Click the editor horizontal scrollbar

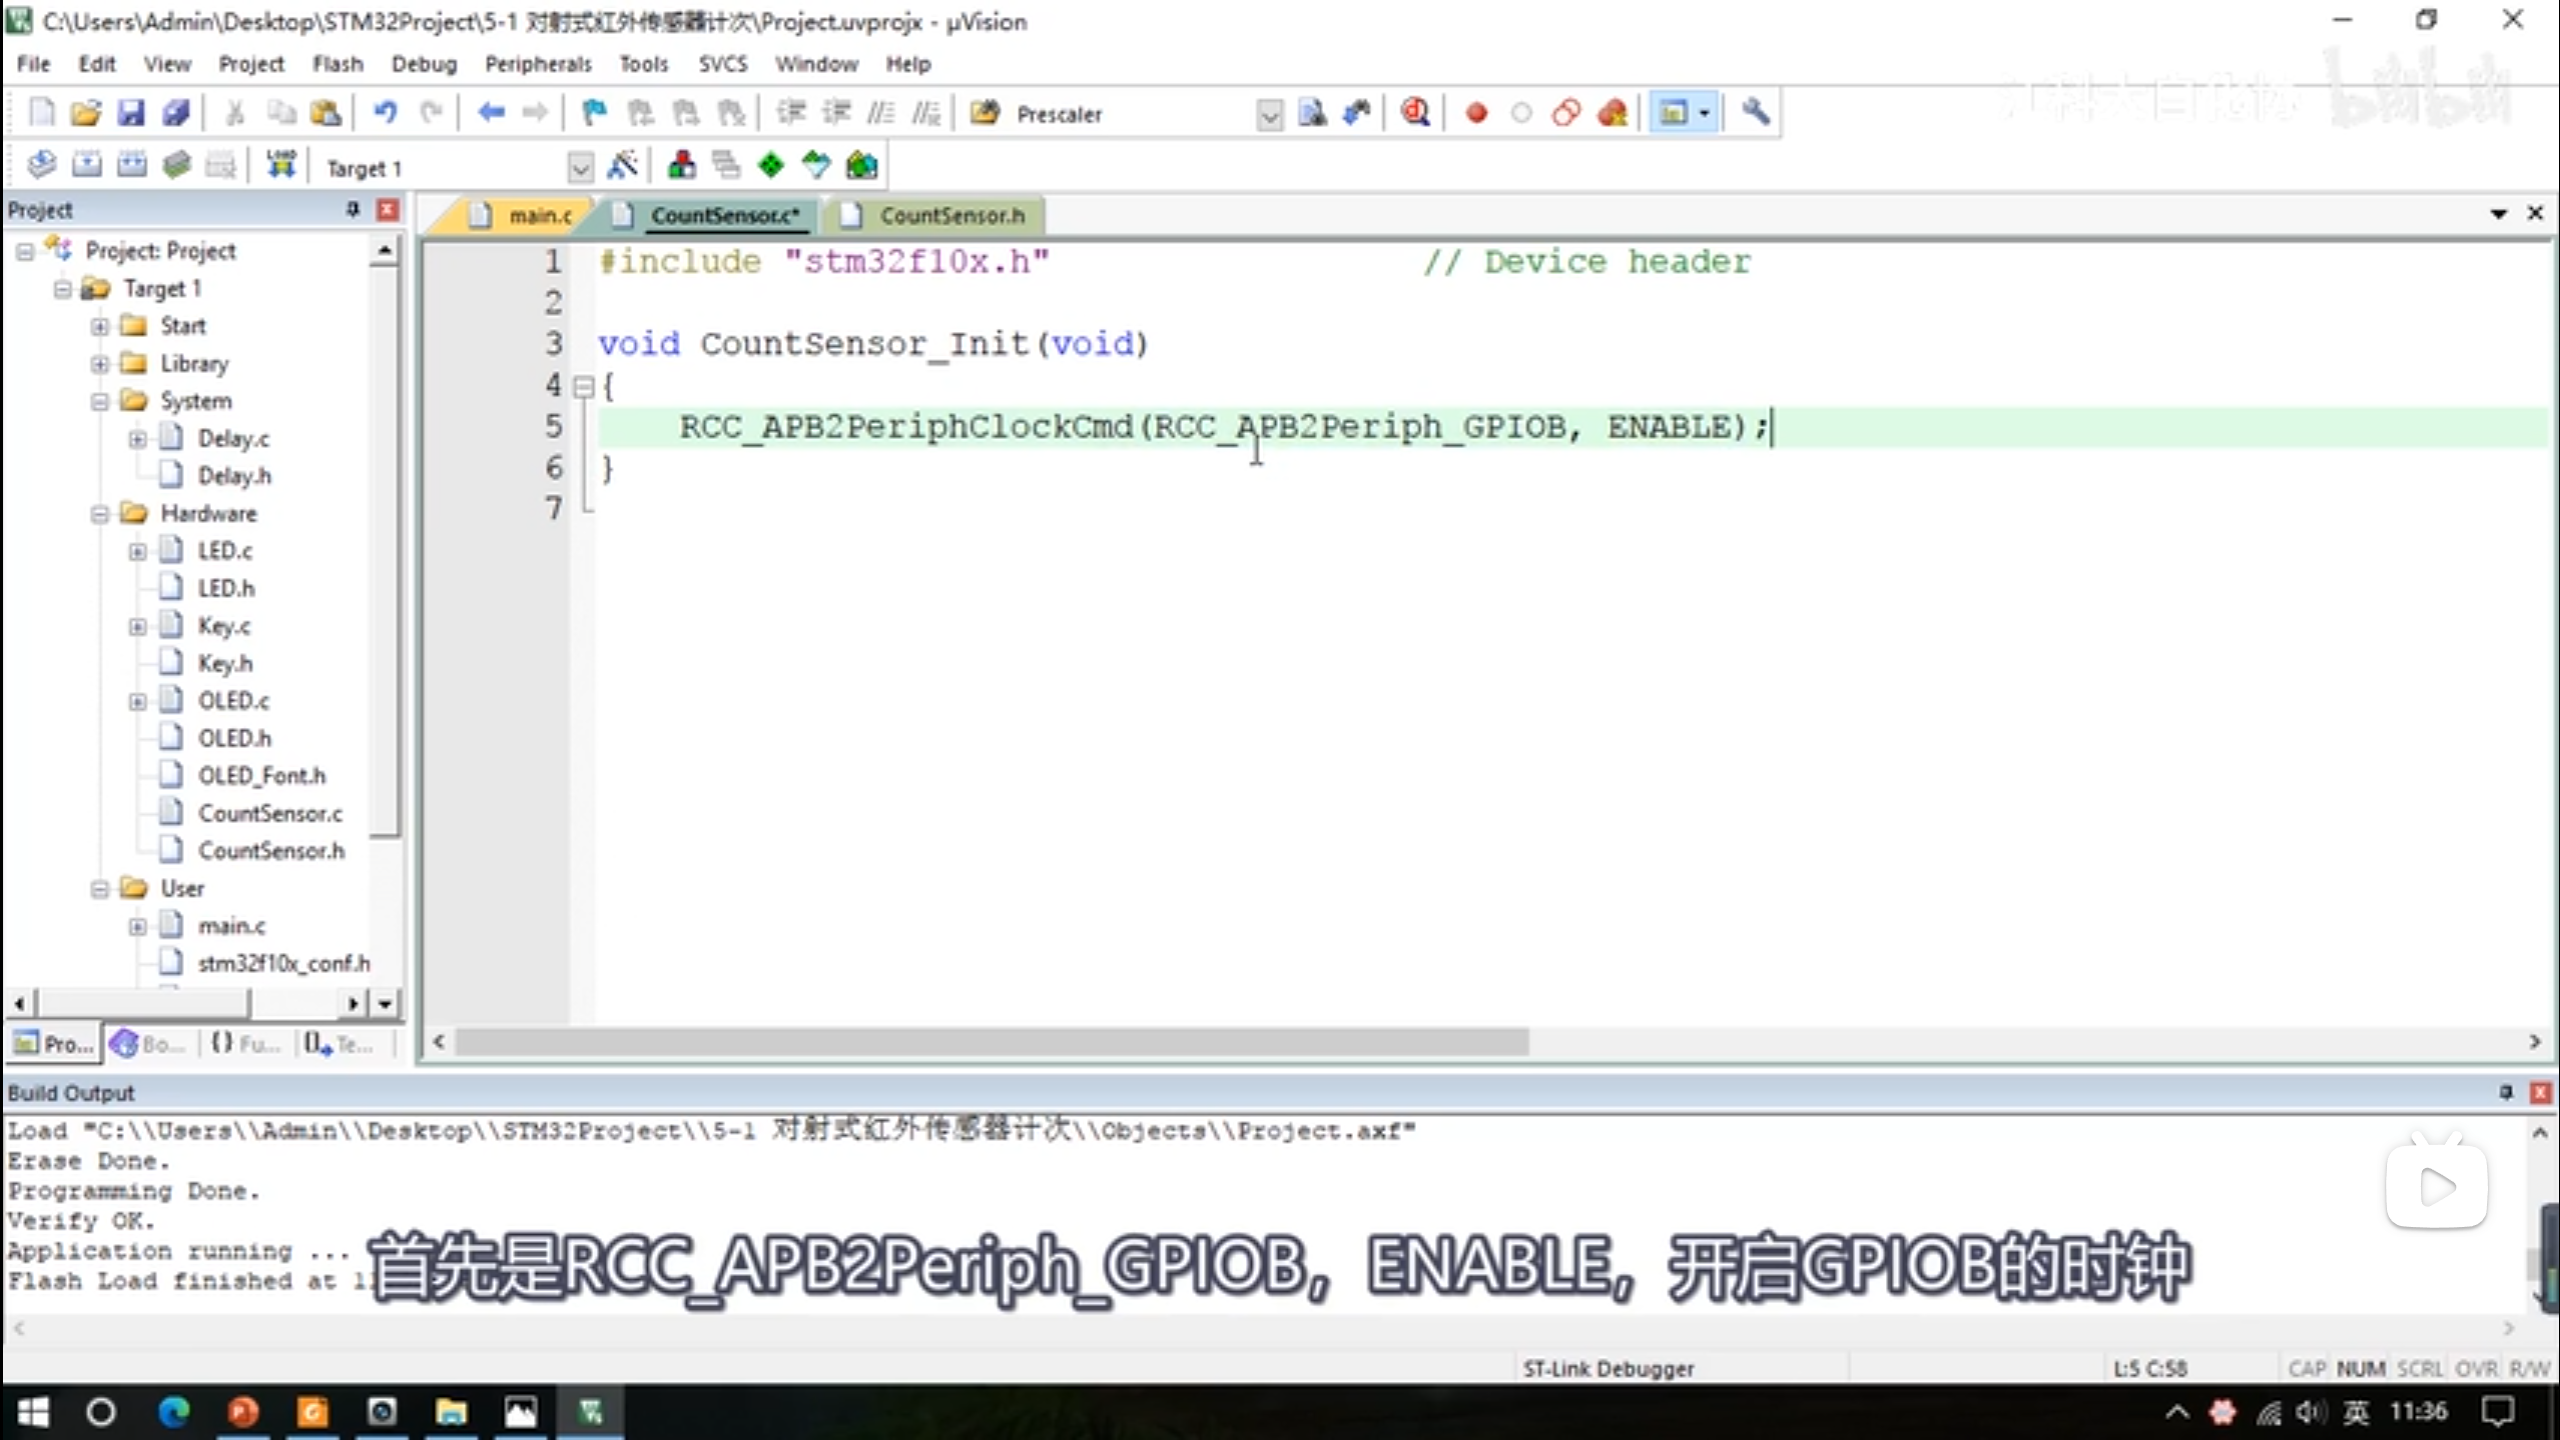click(990, 1042)
